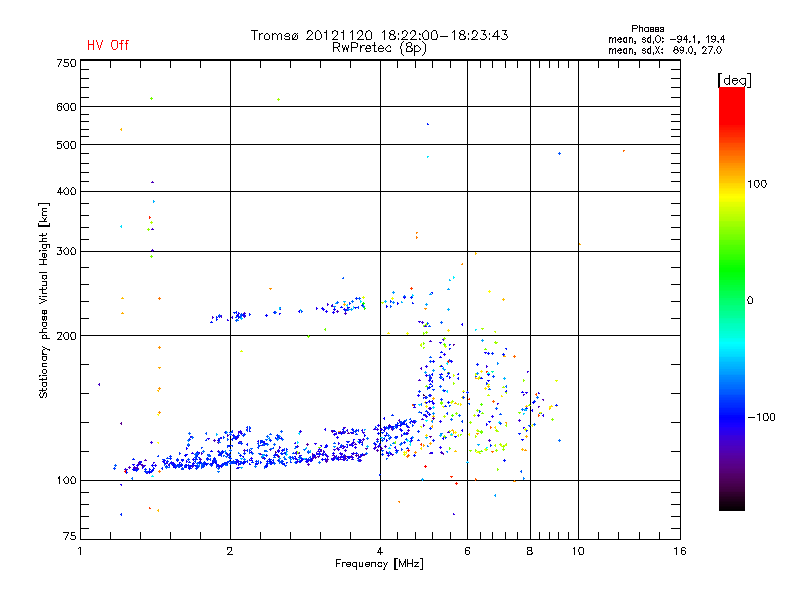Click colorbar tick label "0"
Viewport: 800px width, 600px height.
click(x=750, y=301)
